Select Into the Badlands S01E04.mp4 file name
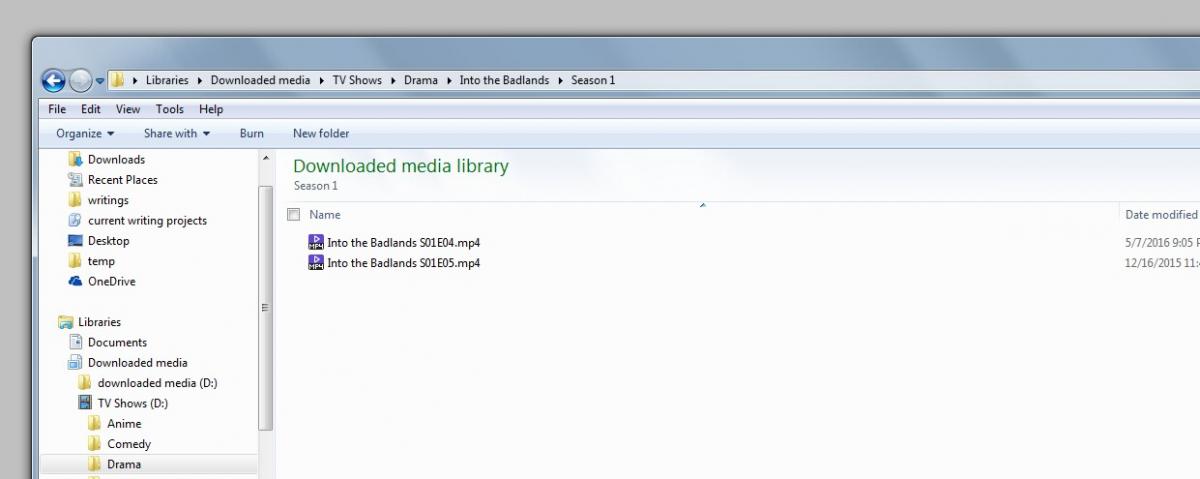Image resolution: width=1200 pixels, height=479 pixels. click(x=403, y=242)
